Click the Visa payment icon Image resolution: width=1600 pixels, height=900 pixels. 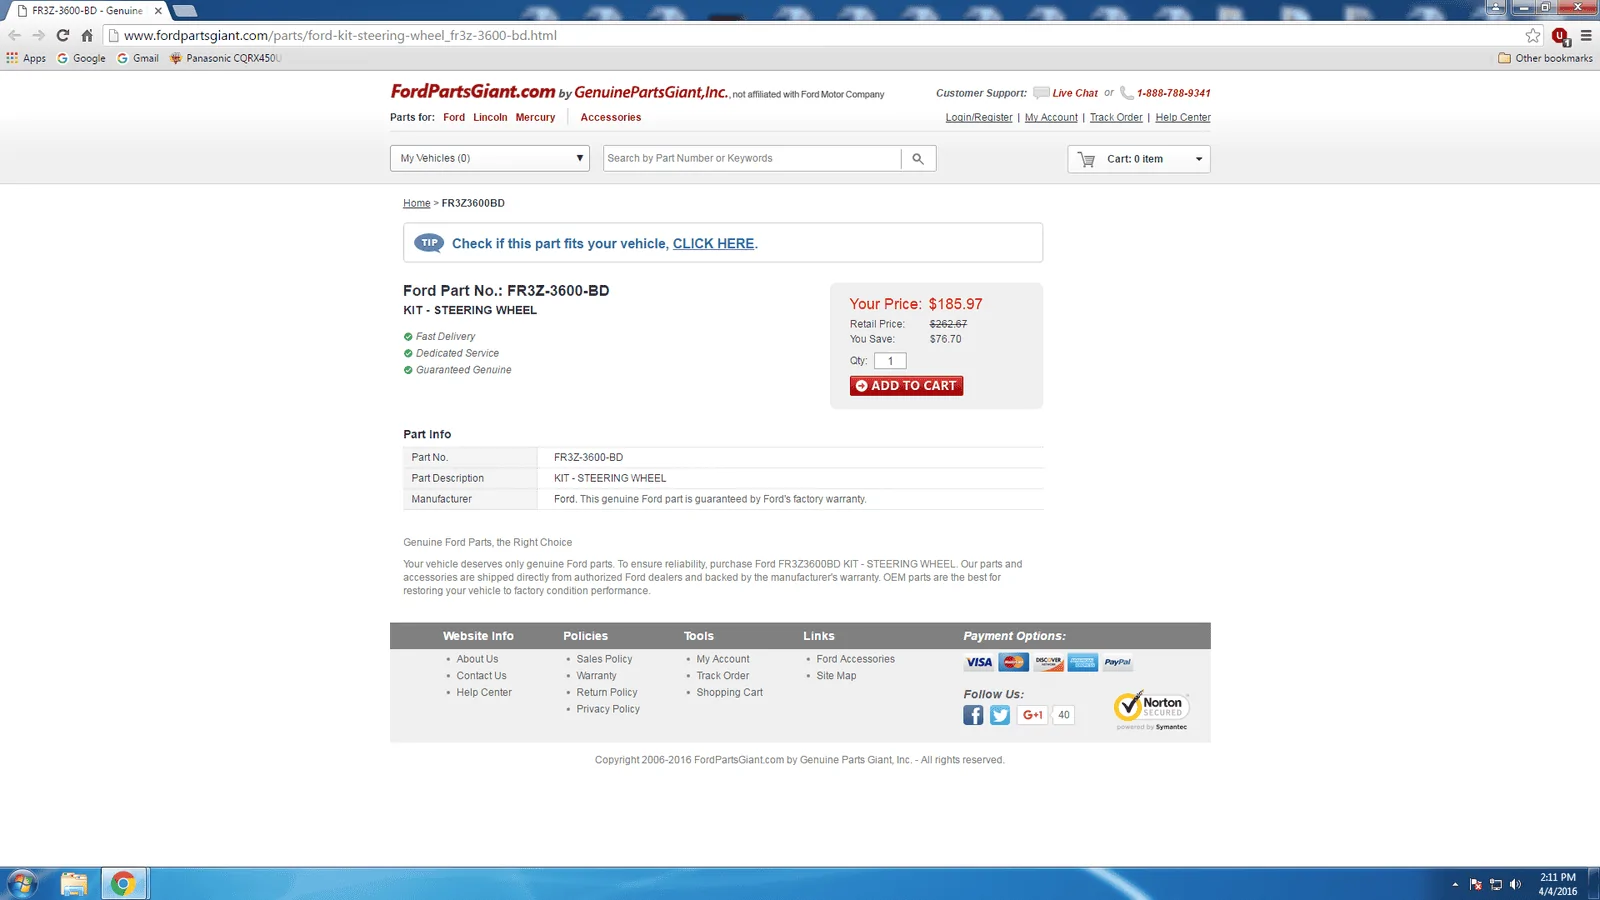coord(979,662)
